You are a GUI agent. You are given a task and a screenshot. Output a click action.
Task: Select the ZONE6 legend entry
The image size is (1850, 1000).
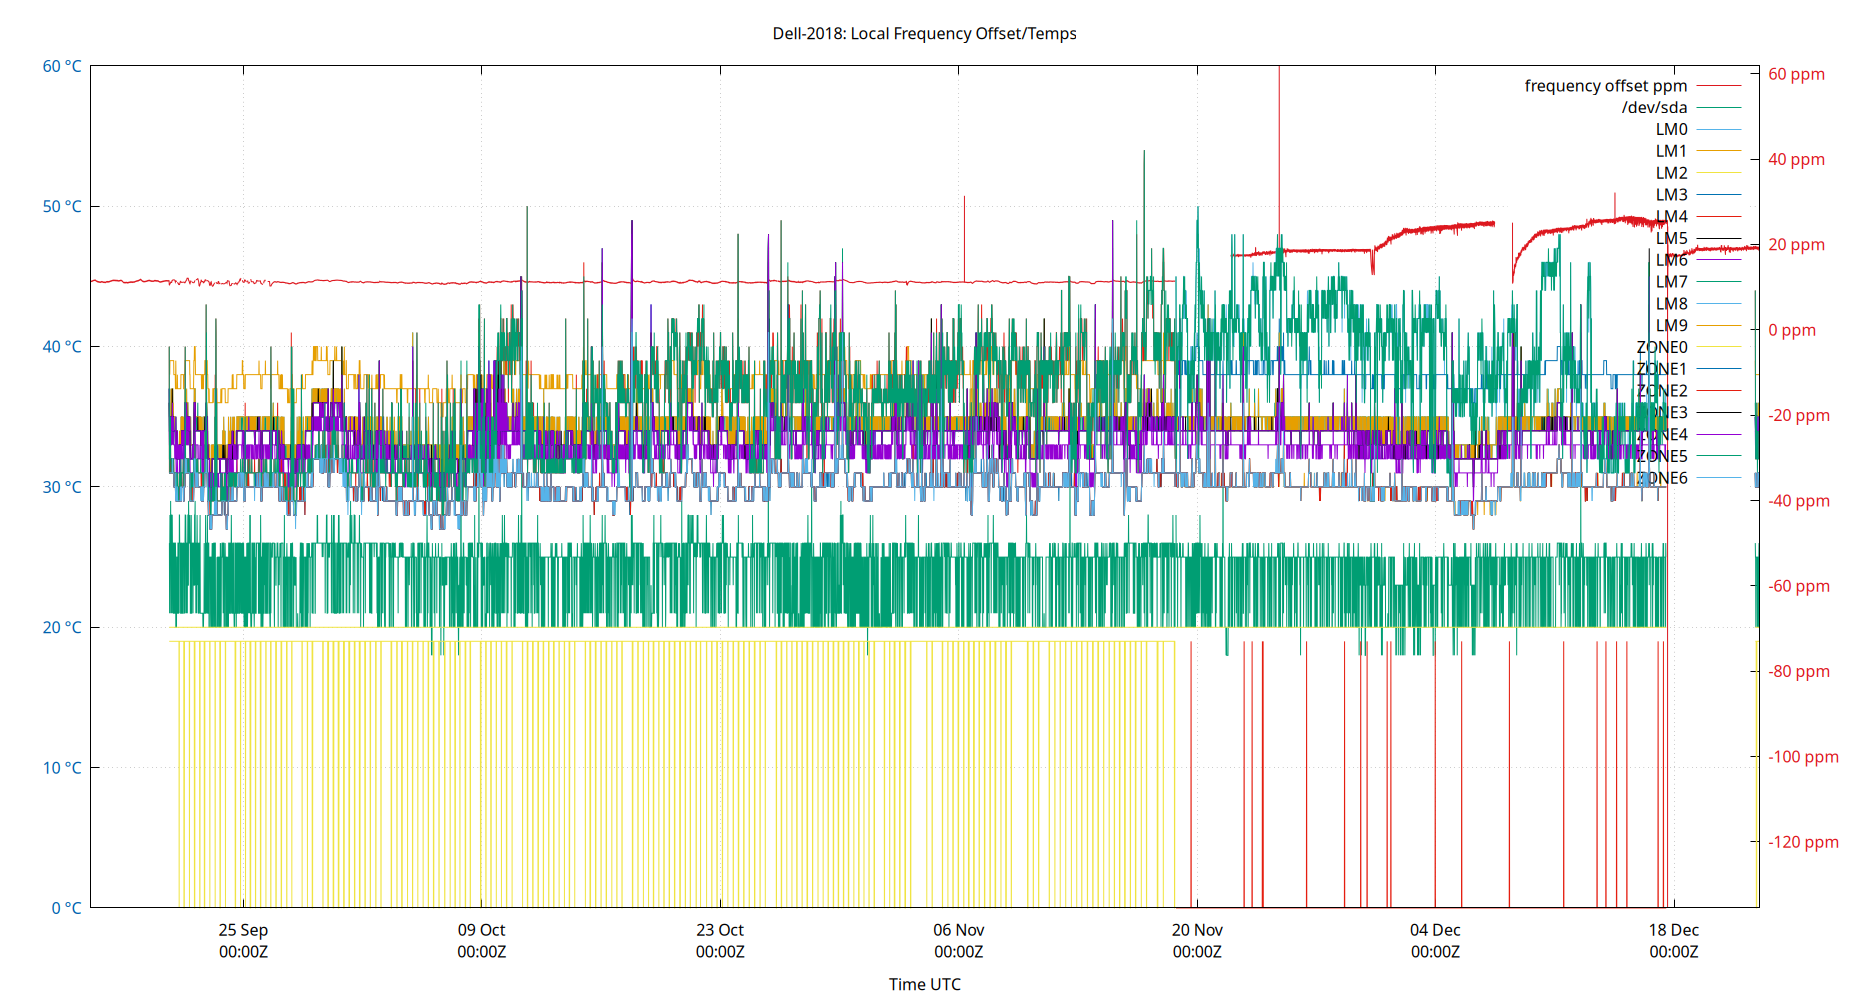[1720, 477]
